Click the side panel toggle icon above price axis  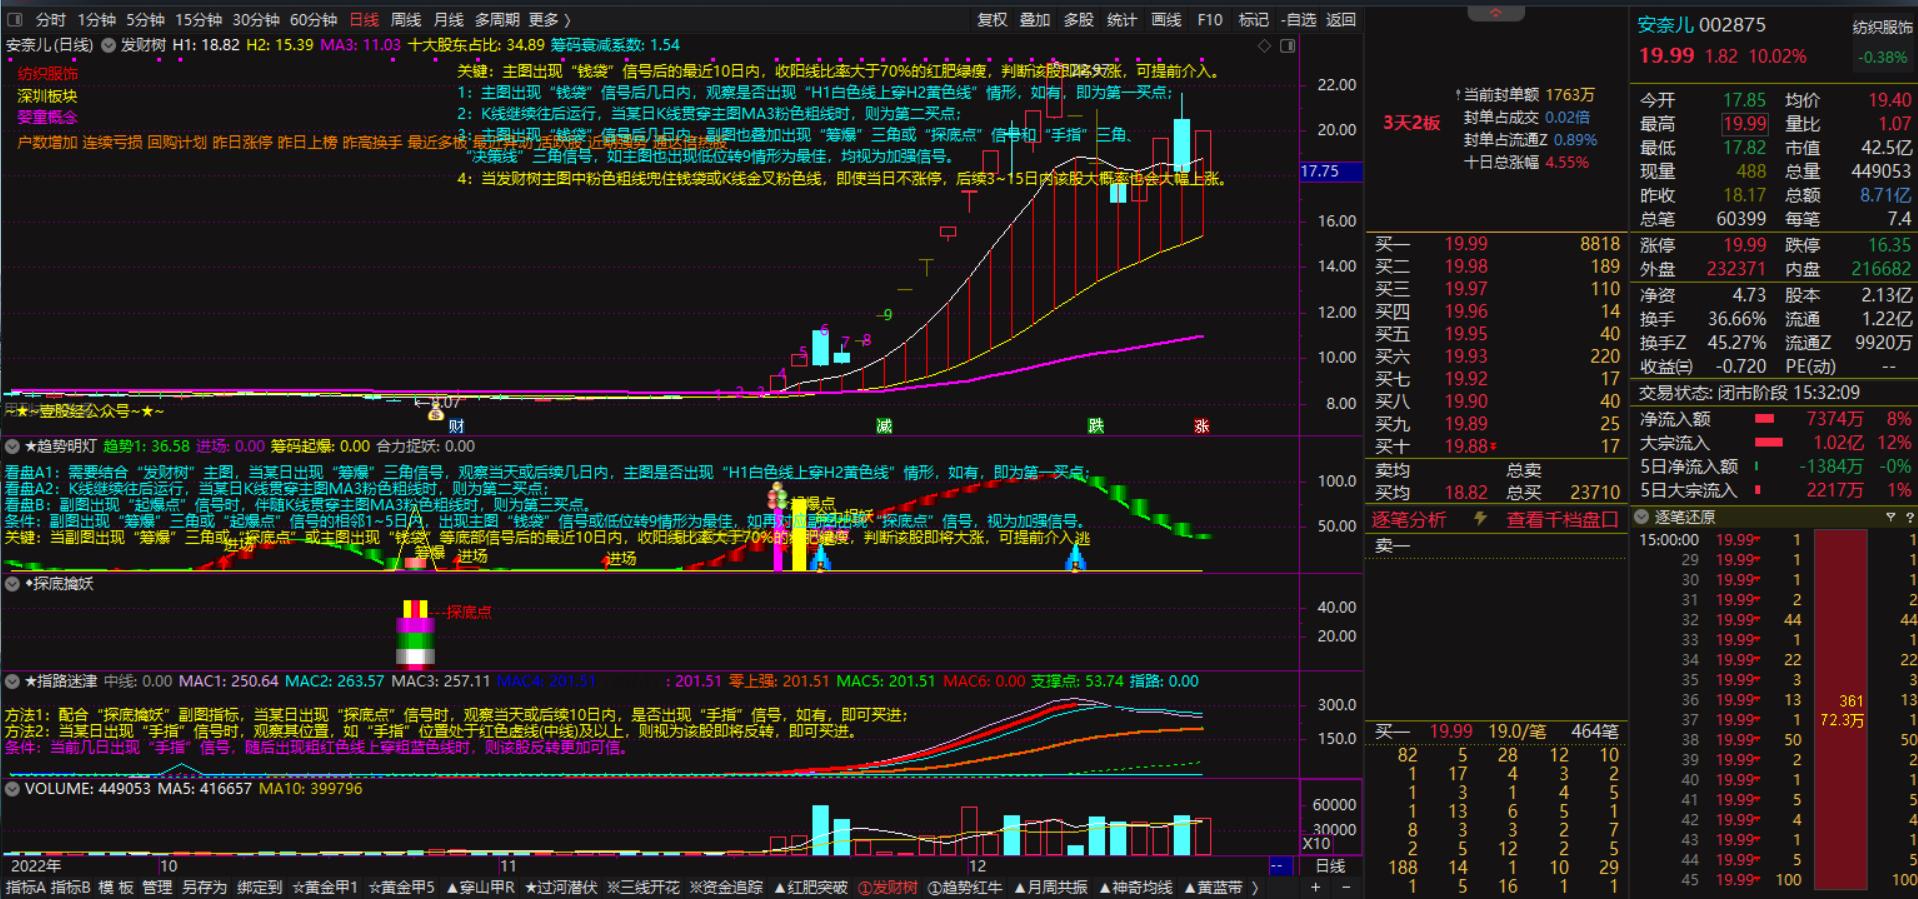click(1287, 46)
